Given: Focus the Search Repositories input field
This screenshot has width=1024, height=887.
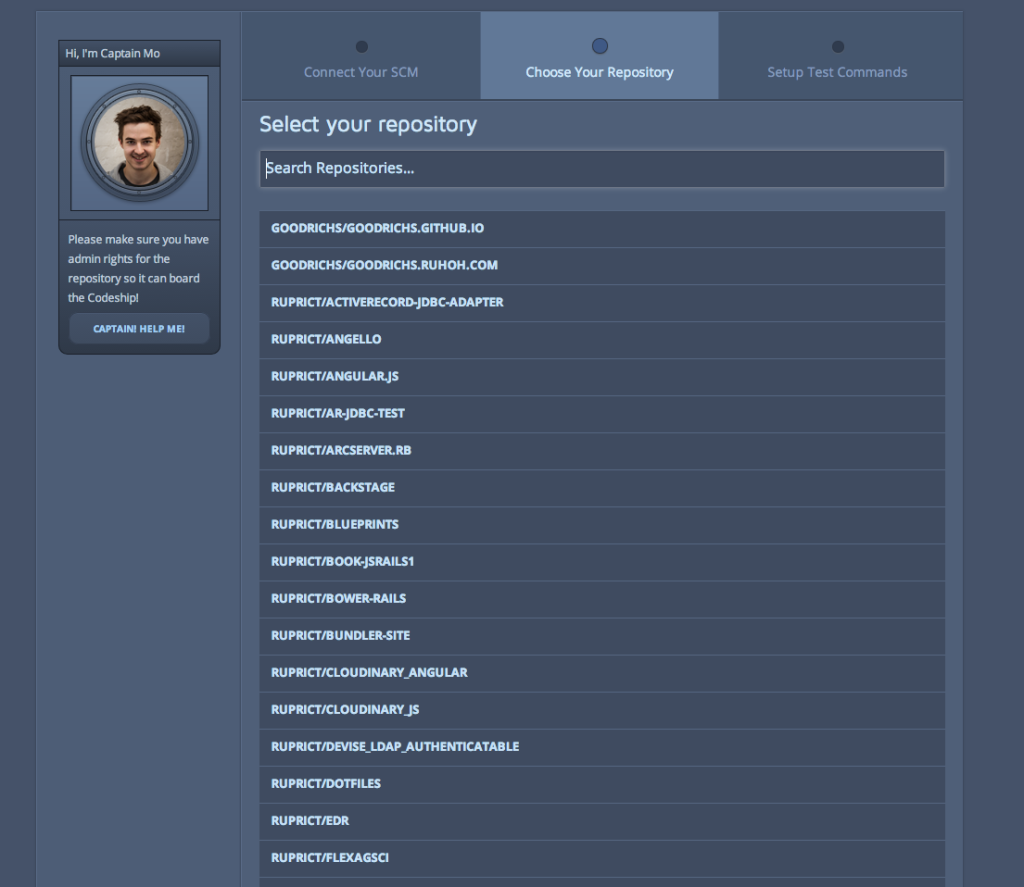Looking at the screenshot, I should click(602, 169).
